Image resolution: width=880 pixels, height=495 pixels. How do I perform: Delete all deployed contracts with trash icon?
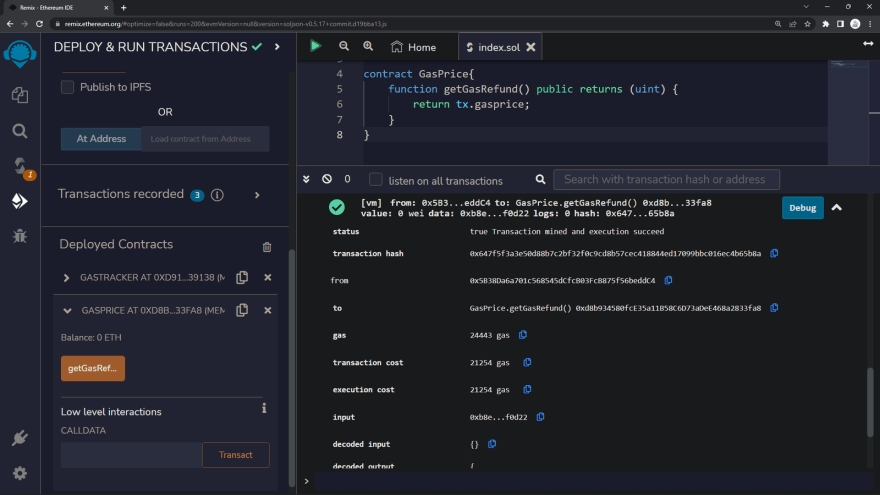coord(267,247)
